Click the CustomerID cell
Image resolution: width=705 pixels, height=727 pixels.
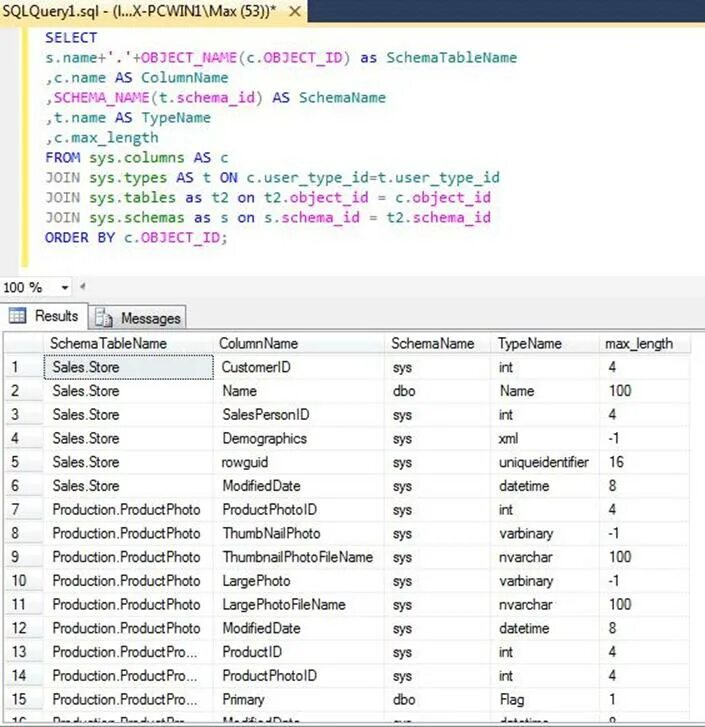coord(299,367)
